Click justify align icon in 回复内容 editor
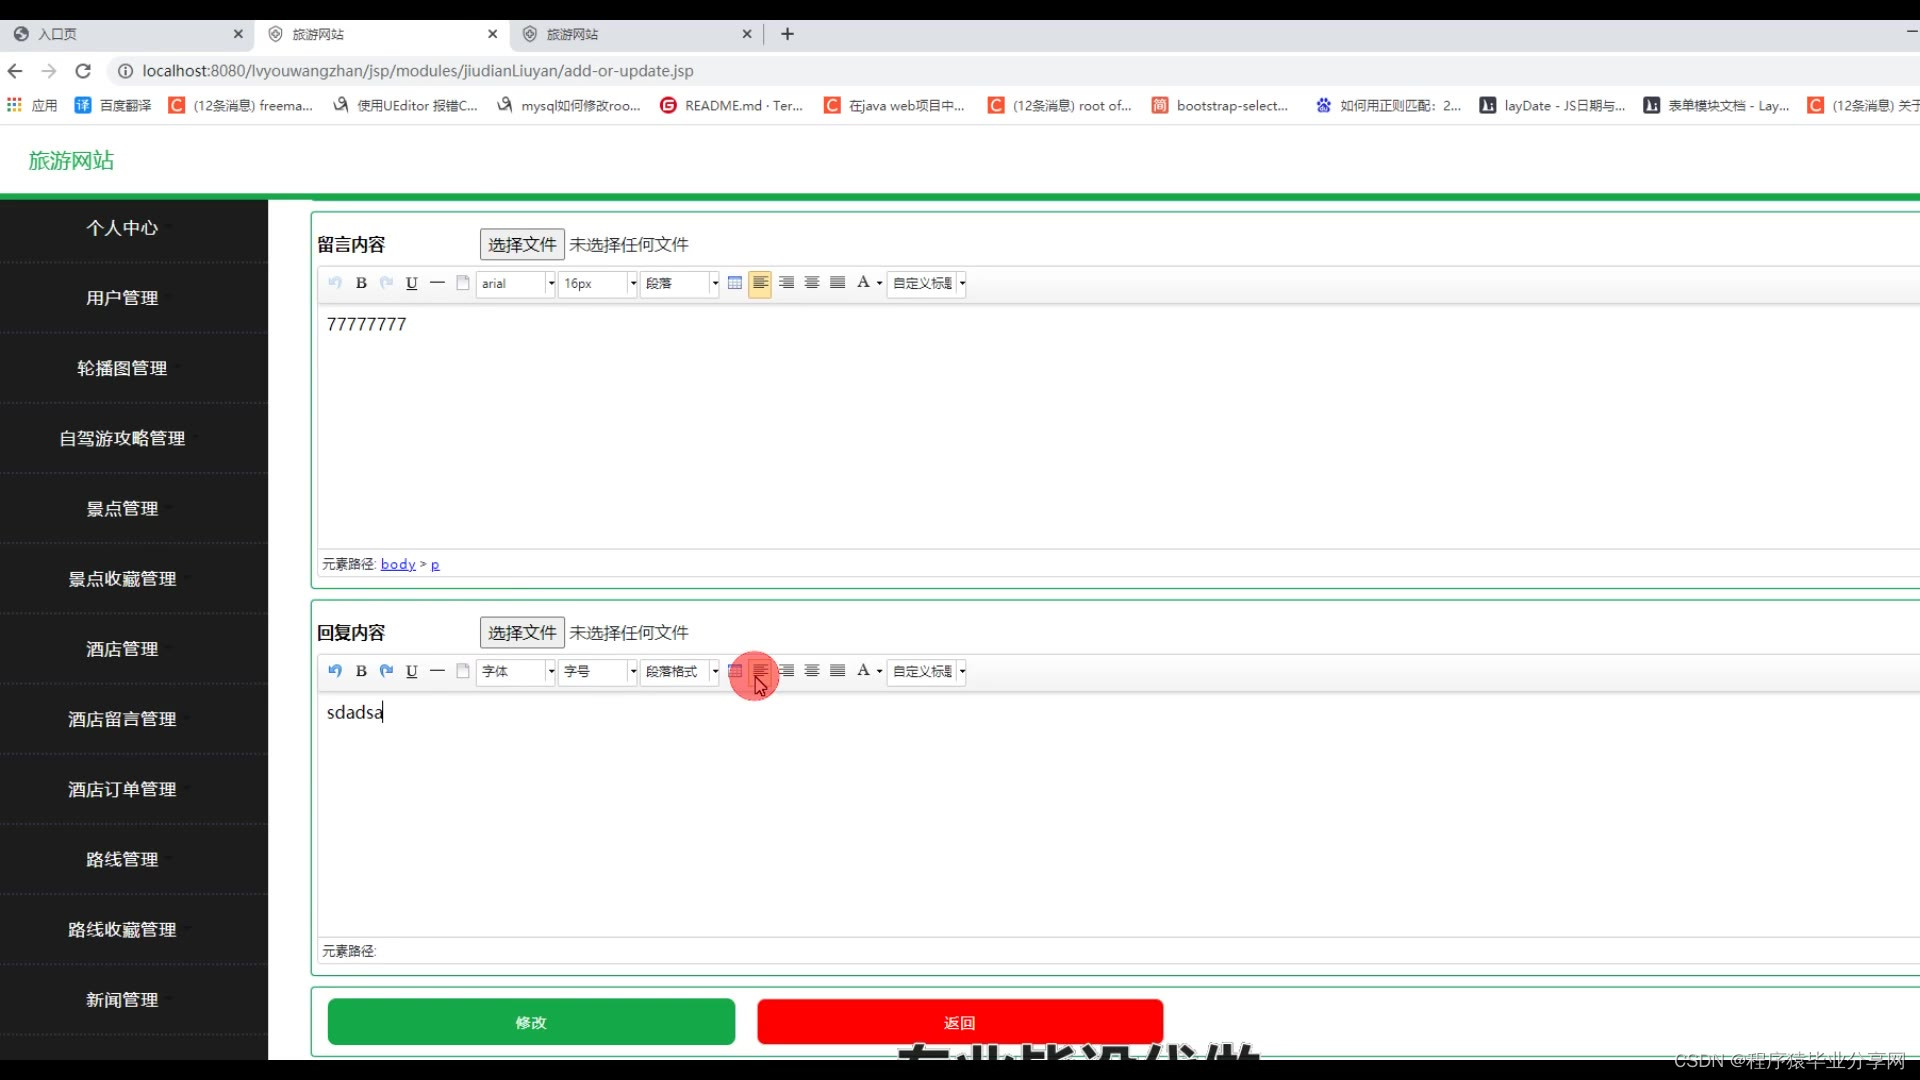 (837, 671)
